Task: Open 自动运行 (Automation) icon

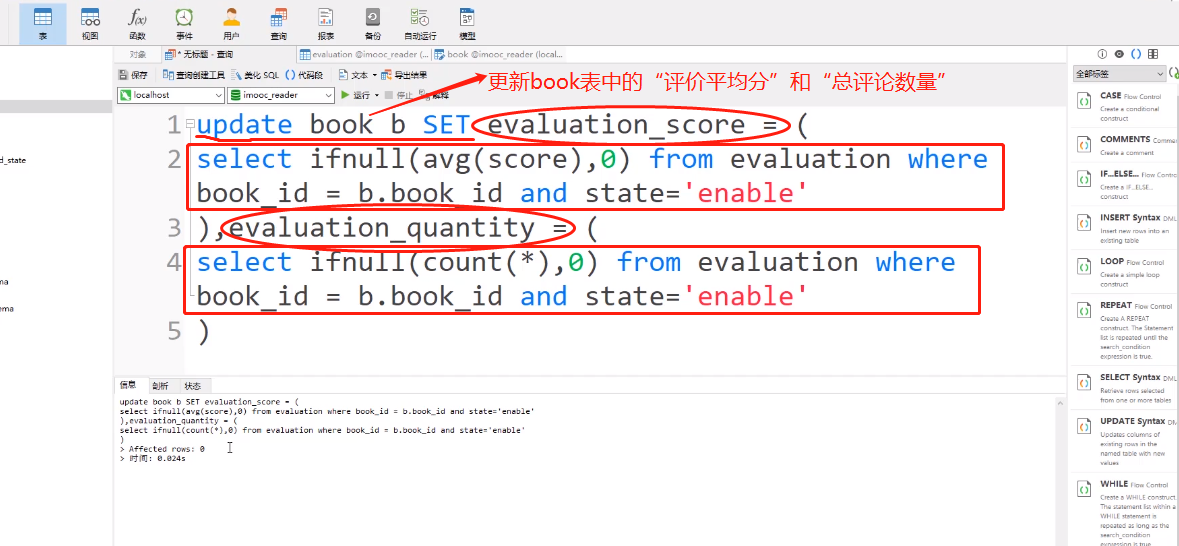Action: [420, 23]
